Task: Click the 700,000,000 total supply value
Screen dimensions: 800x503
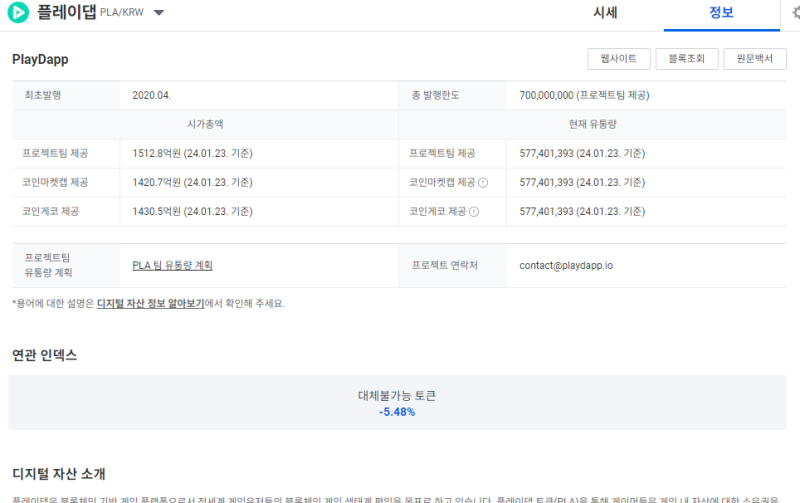Action: click(x=584, y=95)
